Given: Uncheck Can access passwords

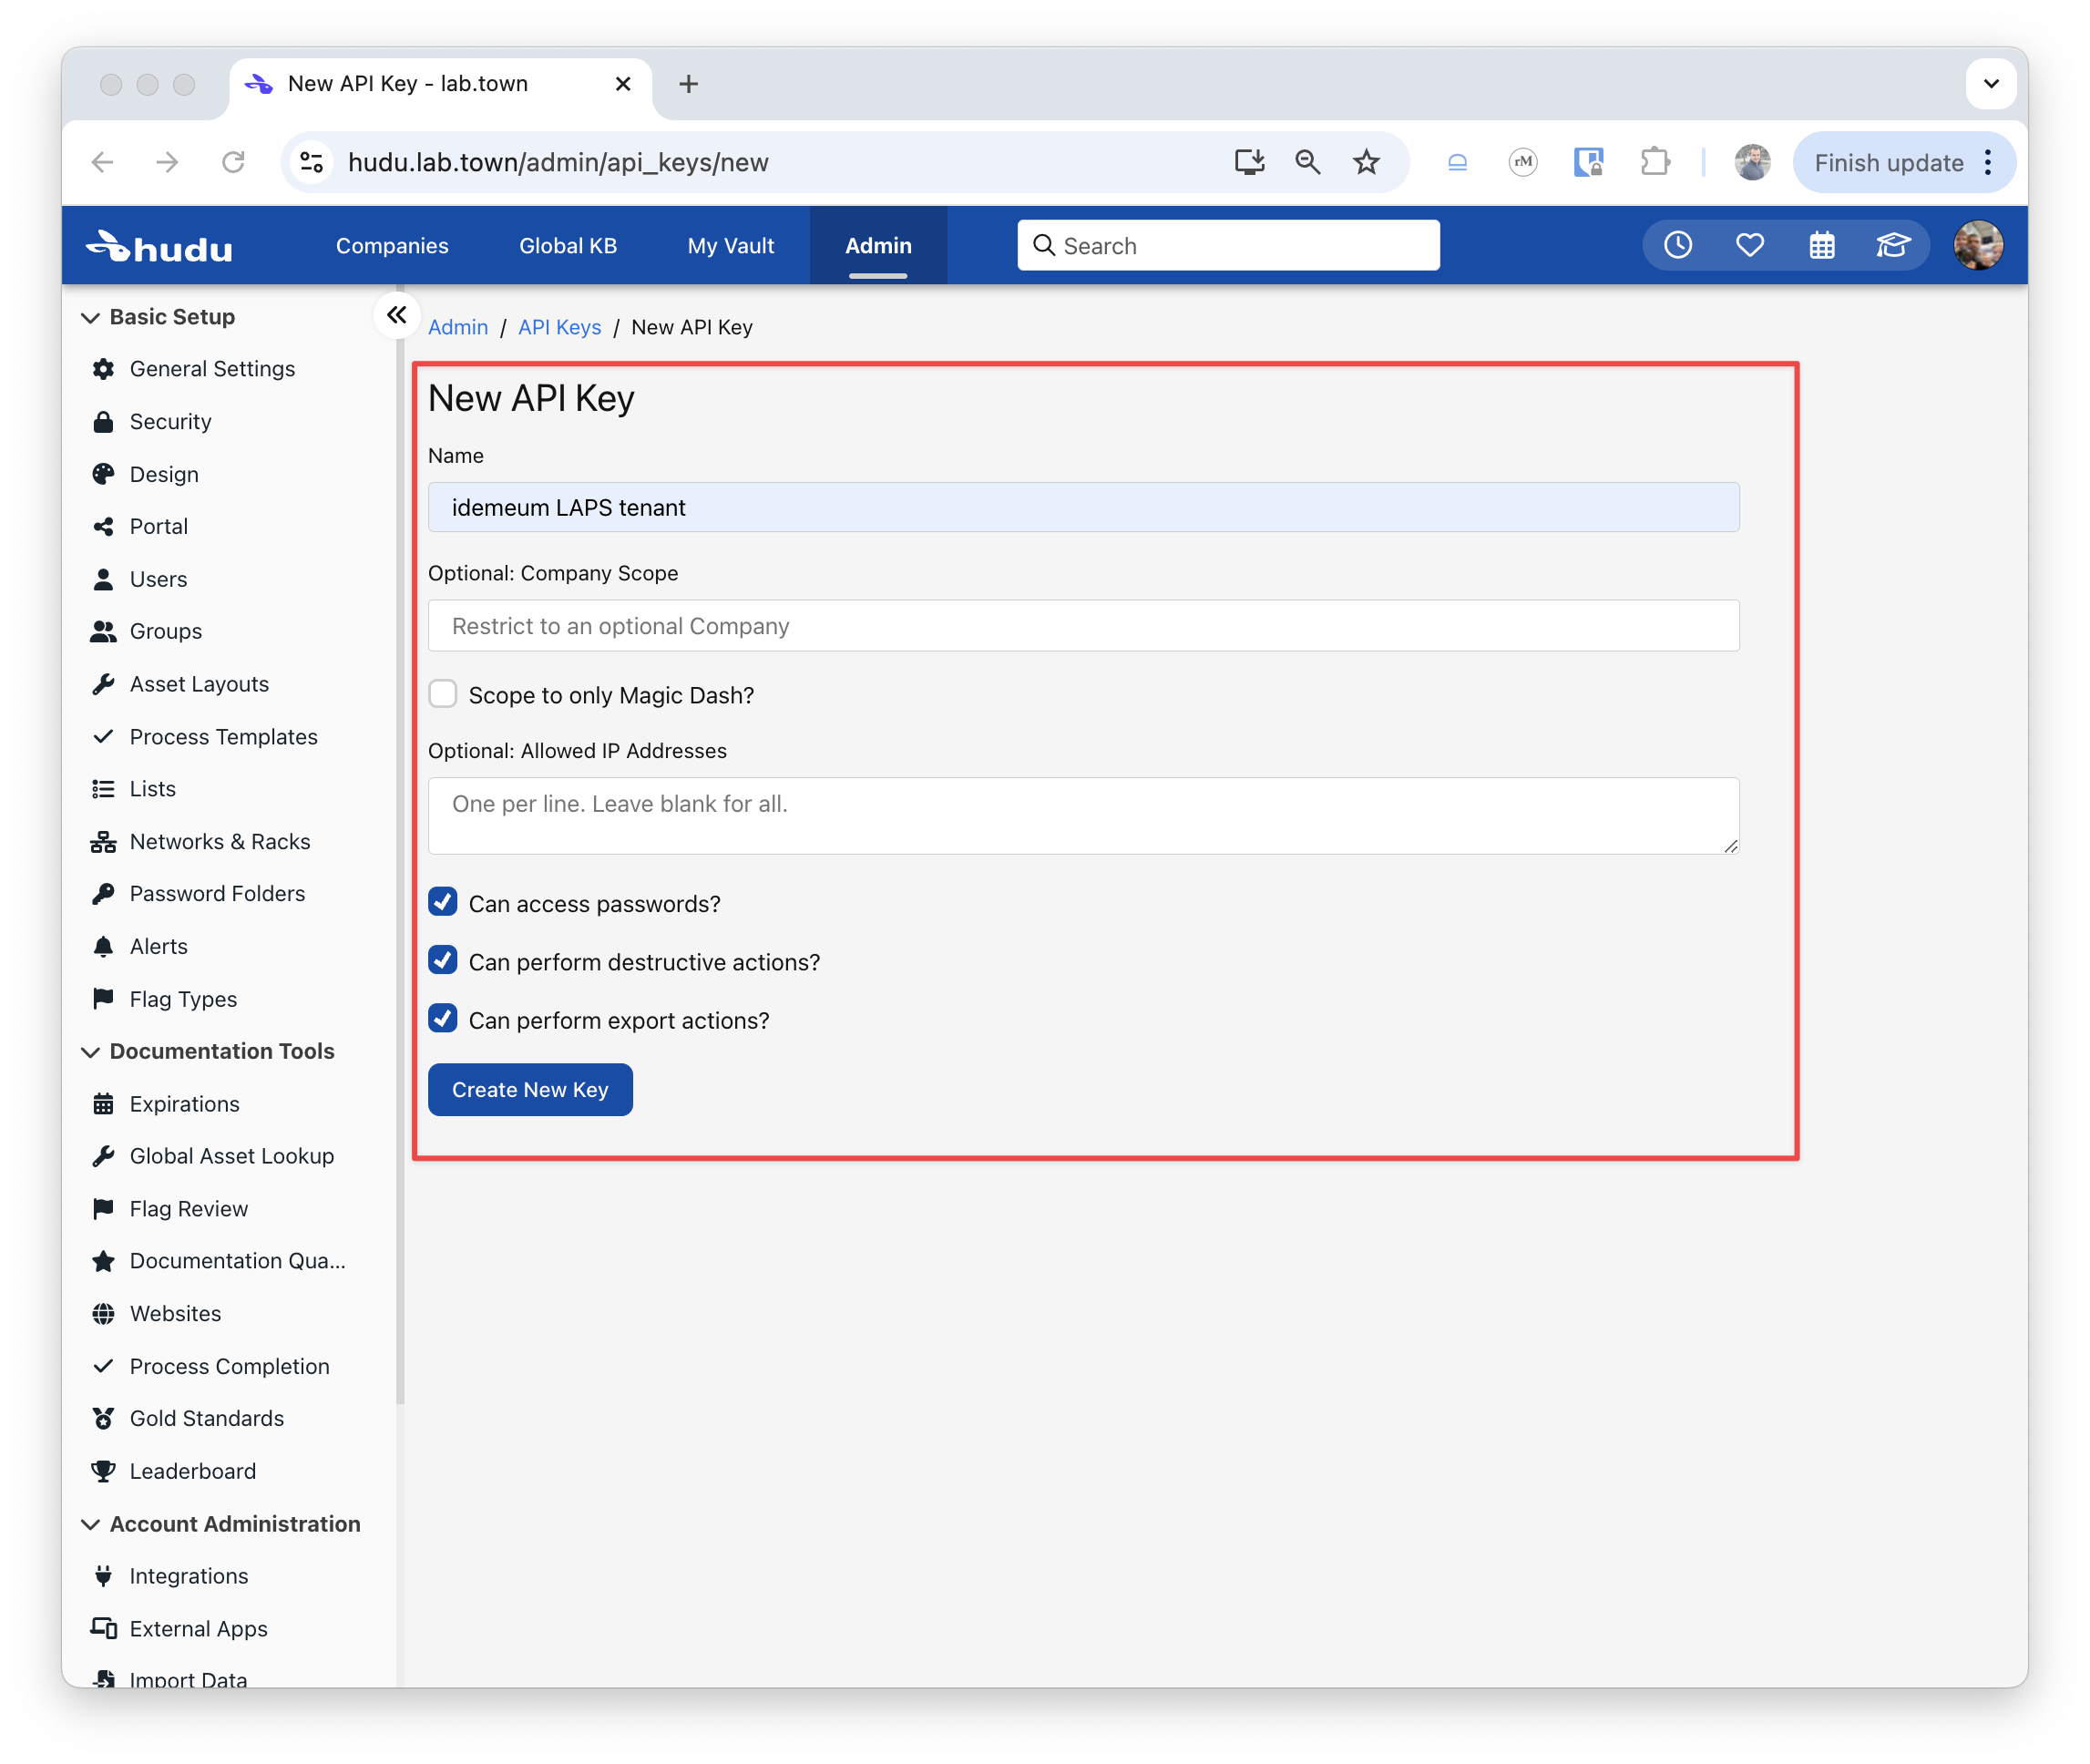Looking at the screenshot, I should click(x=443, y=902).
